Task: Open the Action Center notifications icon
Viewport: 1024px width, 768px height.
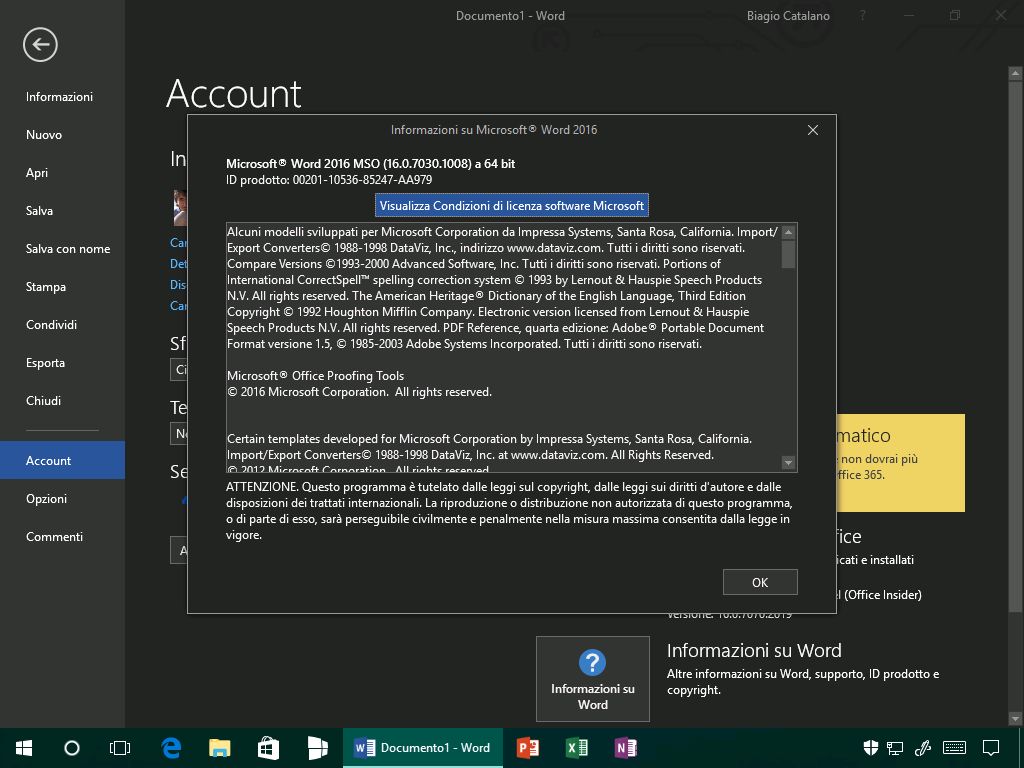Action: pyautogui.click(x=991, y=748)
